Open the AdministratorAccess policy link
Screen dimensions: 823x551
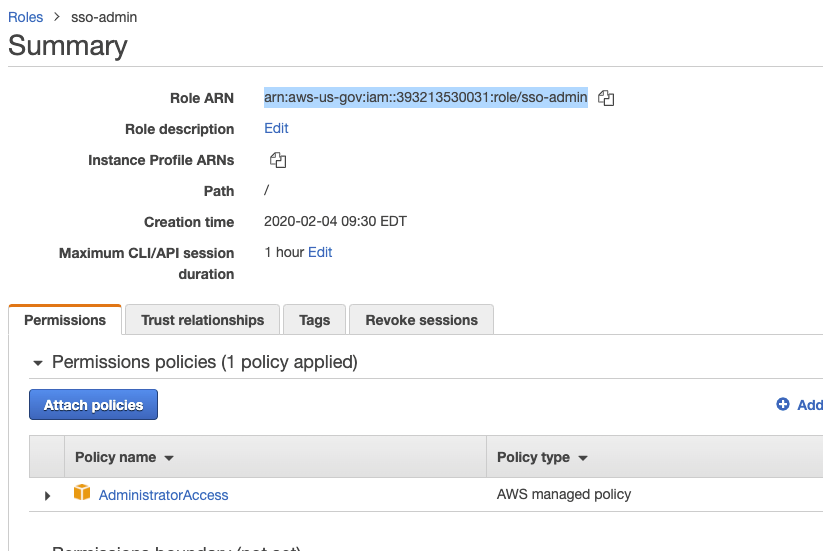(x=163, y=495)
